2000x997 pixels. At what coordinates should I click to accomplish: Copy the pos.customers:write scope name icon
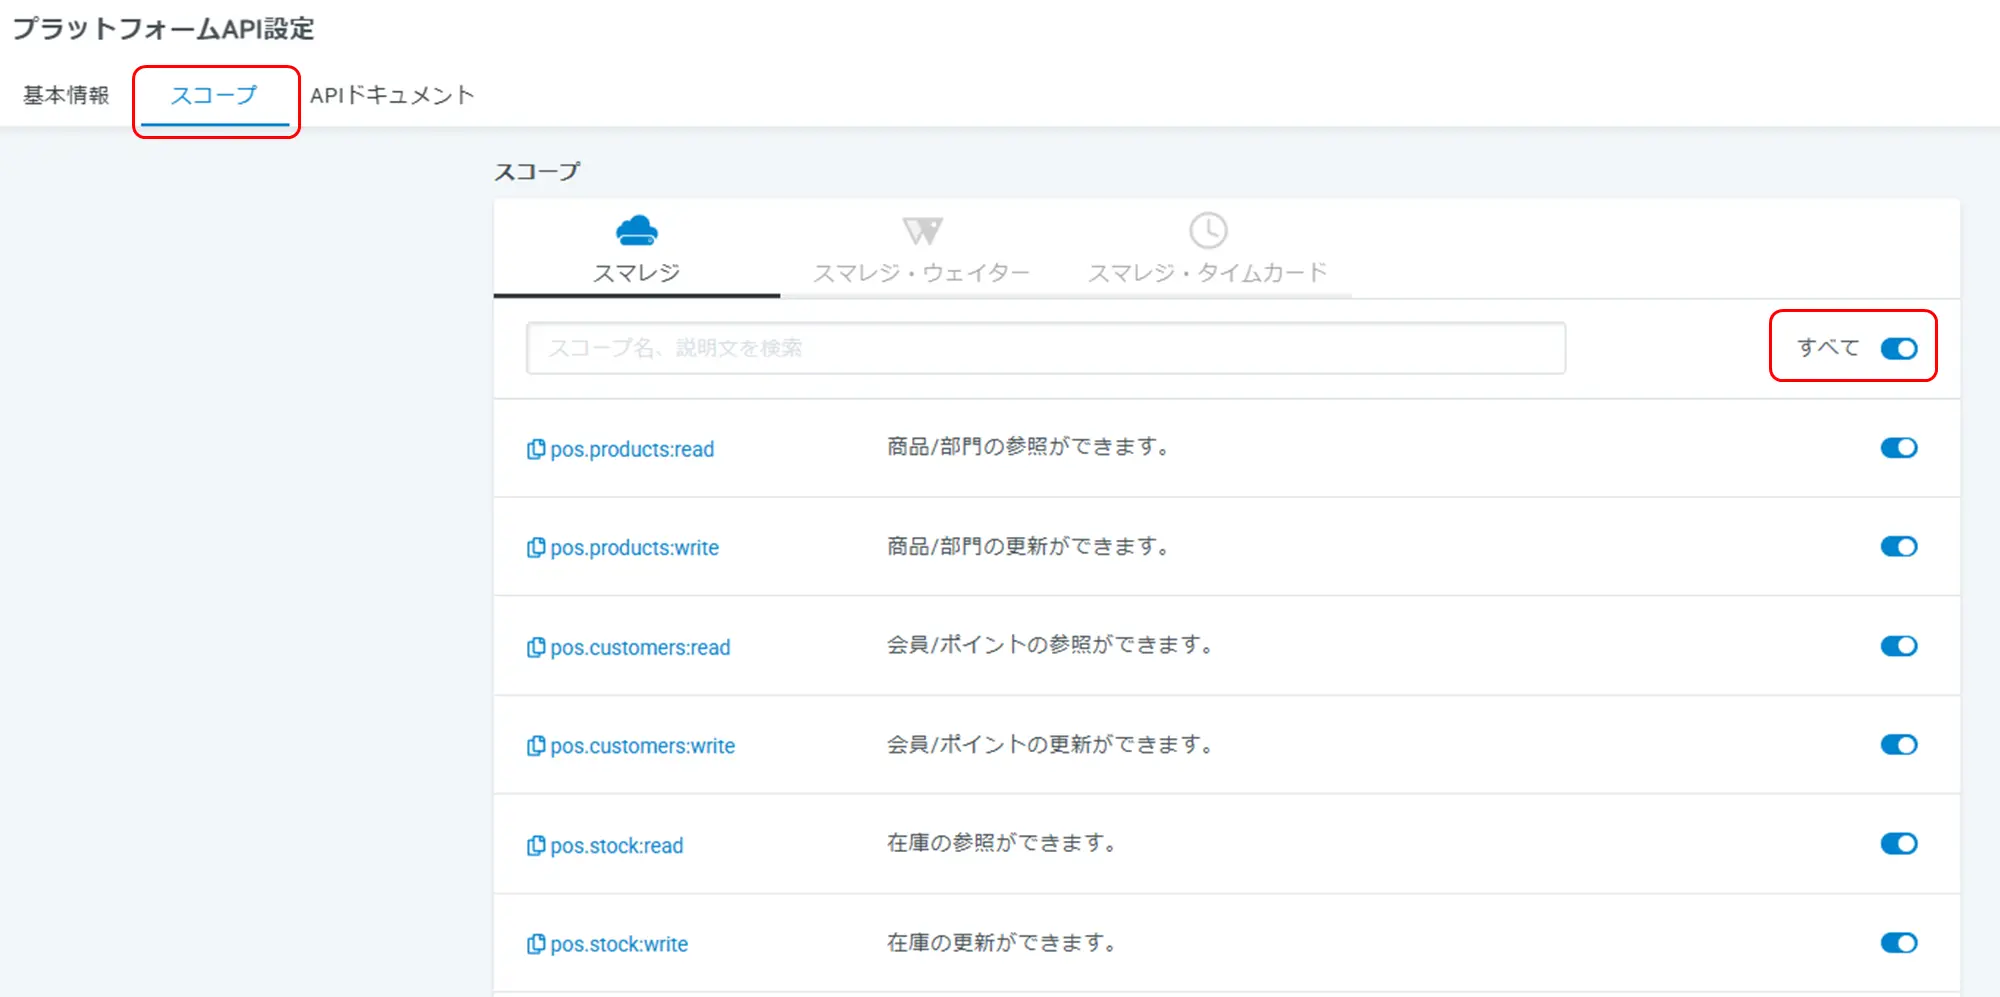pos(536,745)
